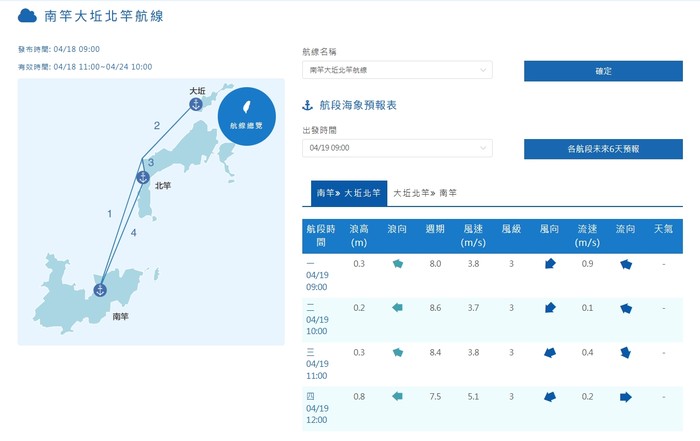Click the Dabán port anchor icon

(x=196, y=104)
